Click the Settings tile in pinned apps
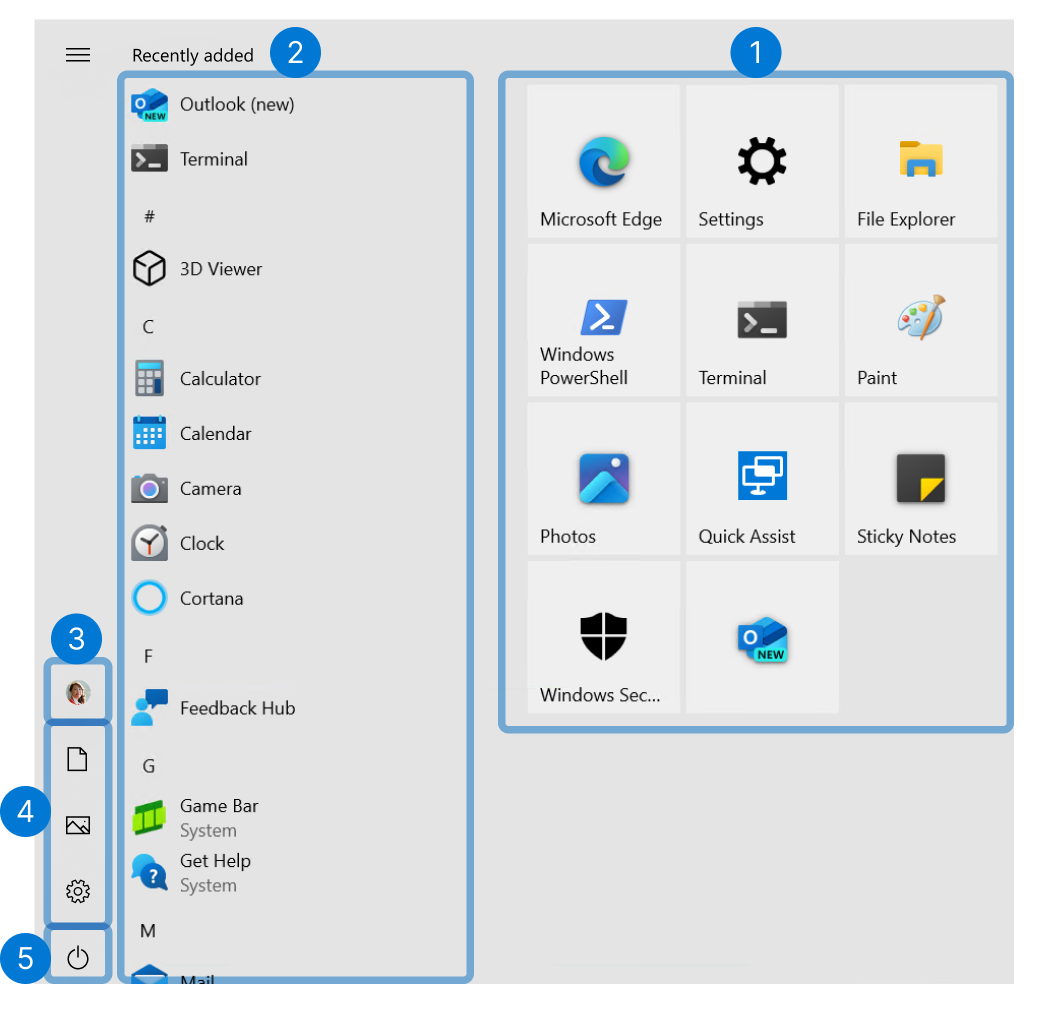The height and width of the screenshot is (1010, 1038). [x=762, y=162]
